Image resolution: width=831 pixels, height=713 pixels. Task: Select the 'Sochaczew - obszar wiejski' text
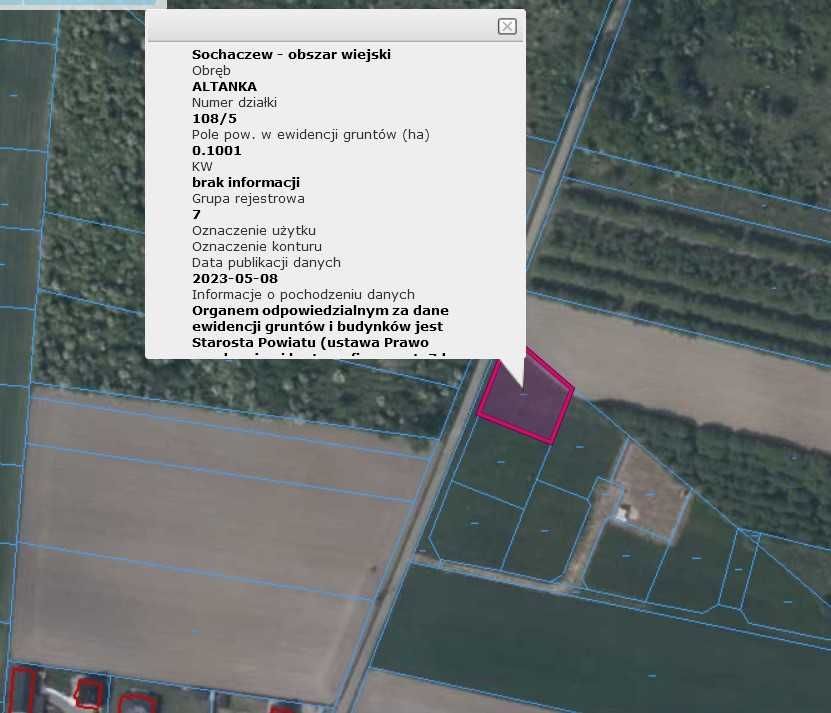(x=291, y=55)
